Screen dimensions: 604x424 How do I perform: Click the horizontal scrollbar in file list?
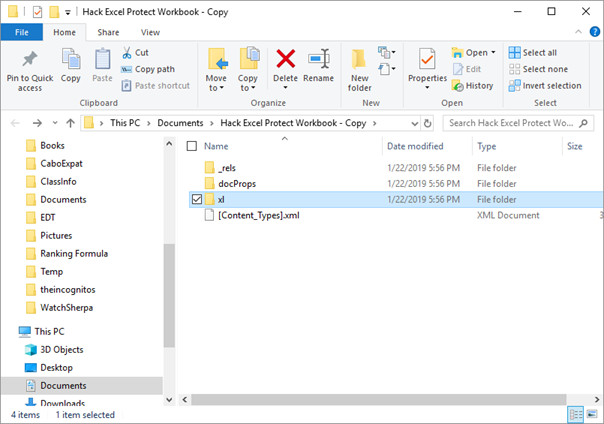click(x=379, y=399)
